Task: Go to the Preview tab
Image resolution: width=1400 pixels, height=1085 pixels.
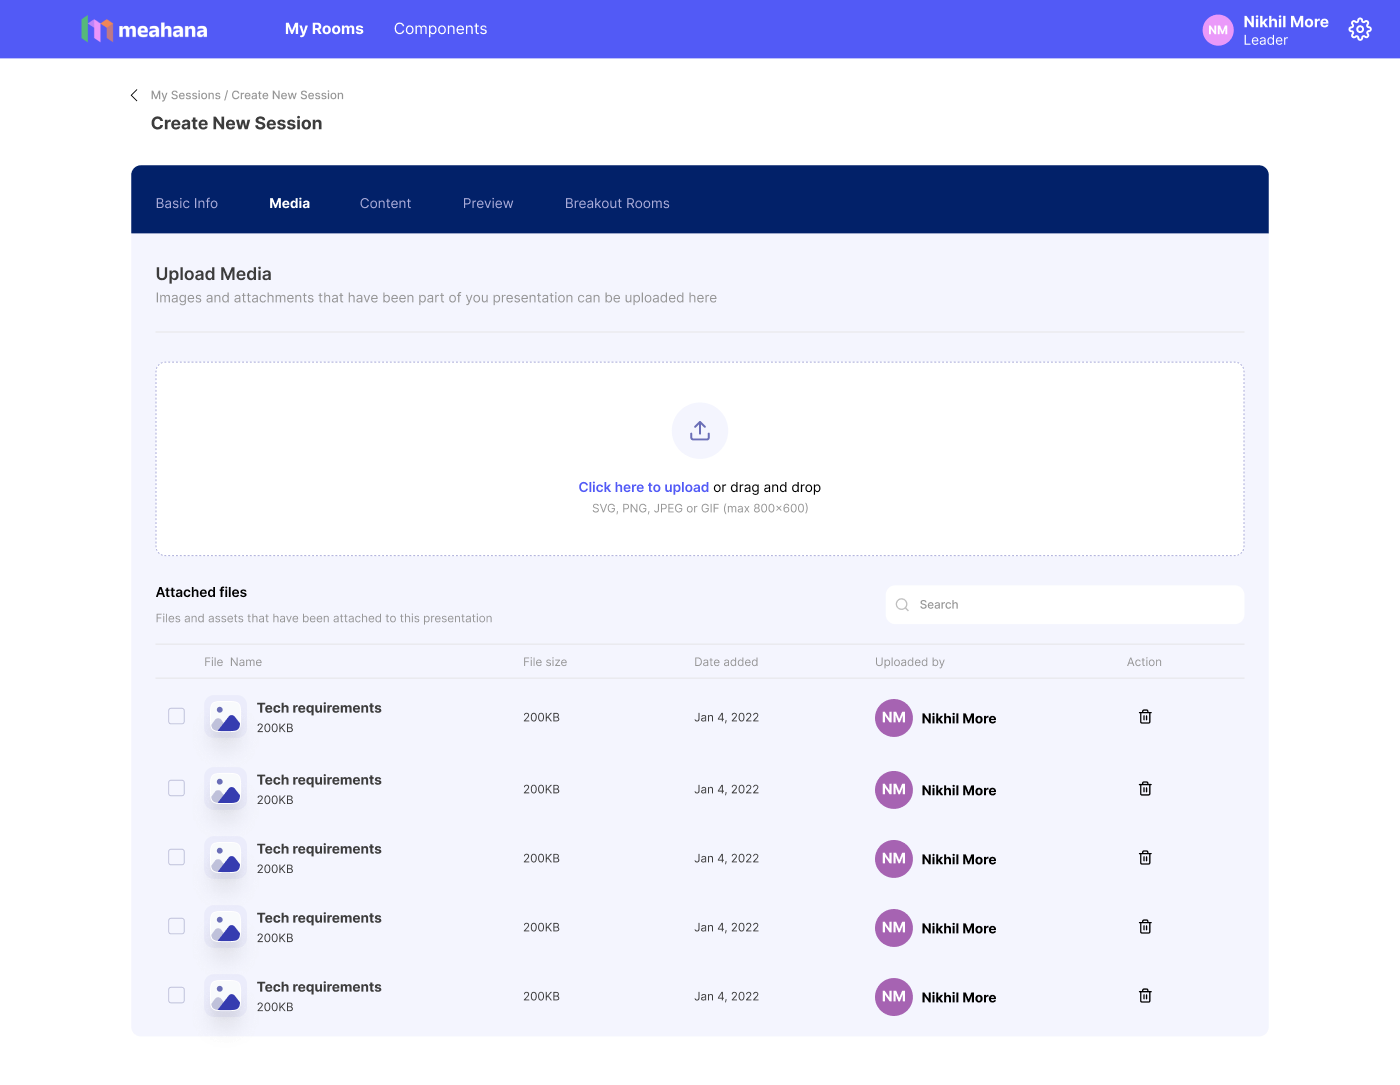Action: [x=488, y=203]
